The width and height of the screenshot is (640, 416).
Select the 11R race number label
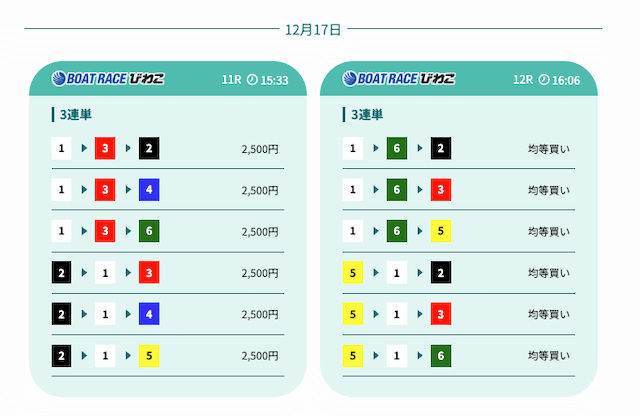(230, 79)
